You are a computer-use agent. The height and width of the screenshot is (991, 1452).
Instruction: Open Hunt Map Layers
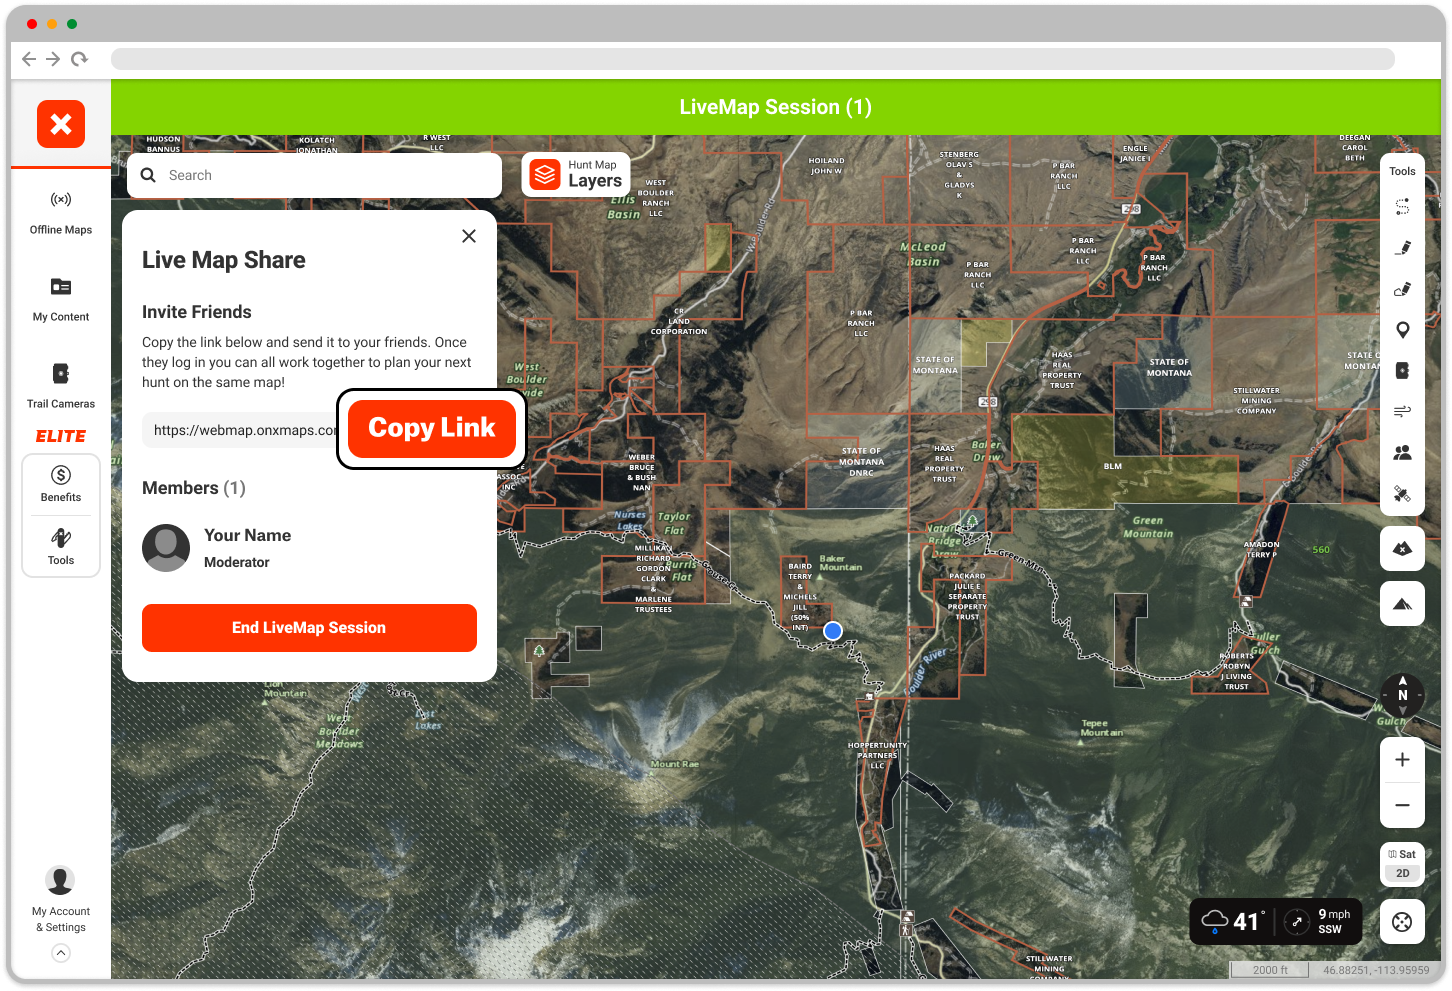576,174
